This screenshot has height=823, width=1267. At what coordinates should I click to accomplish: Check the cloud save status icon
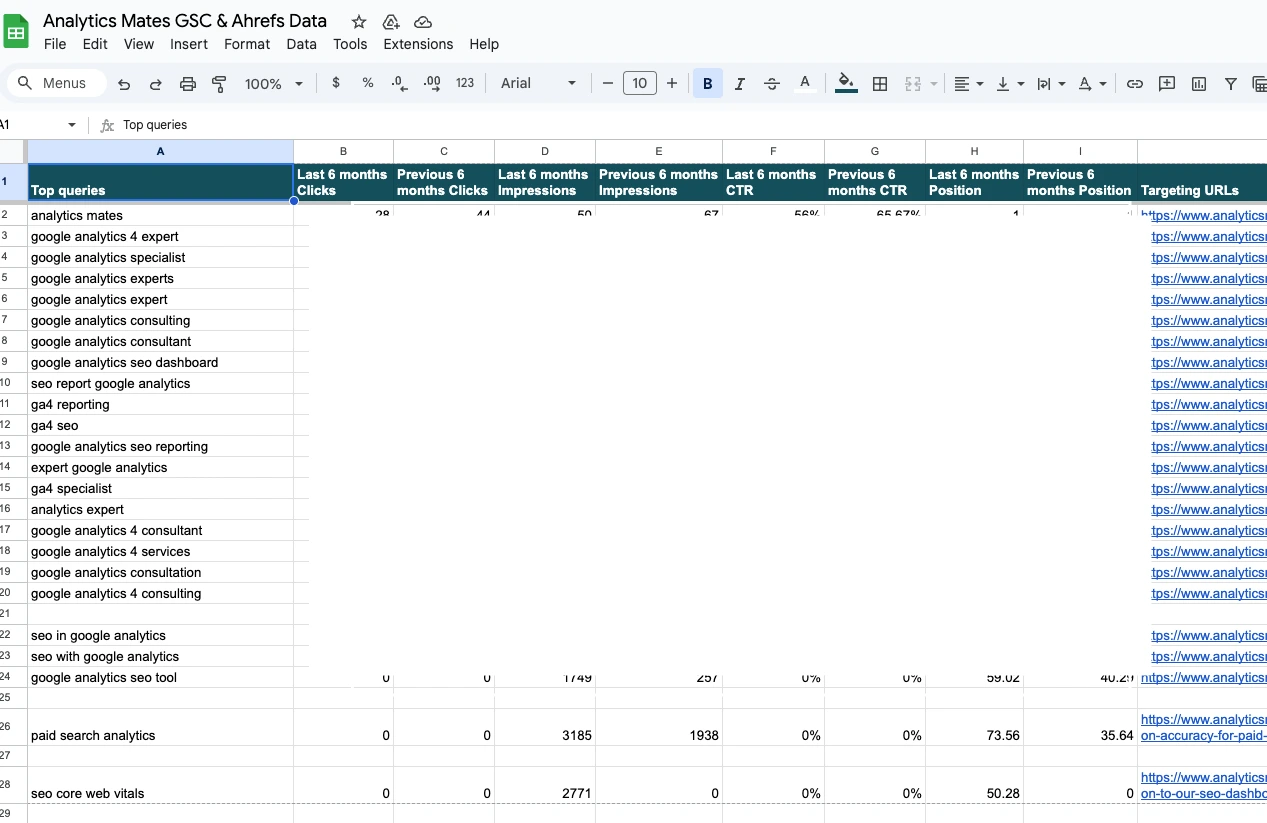tap(423, 21)
